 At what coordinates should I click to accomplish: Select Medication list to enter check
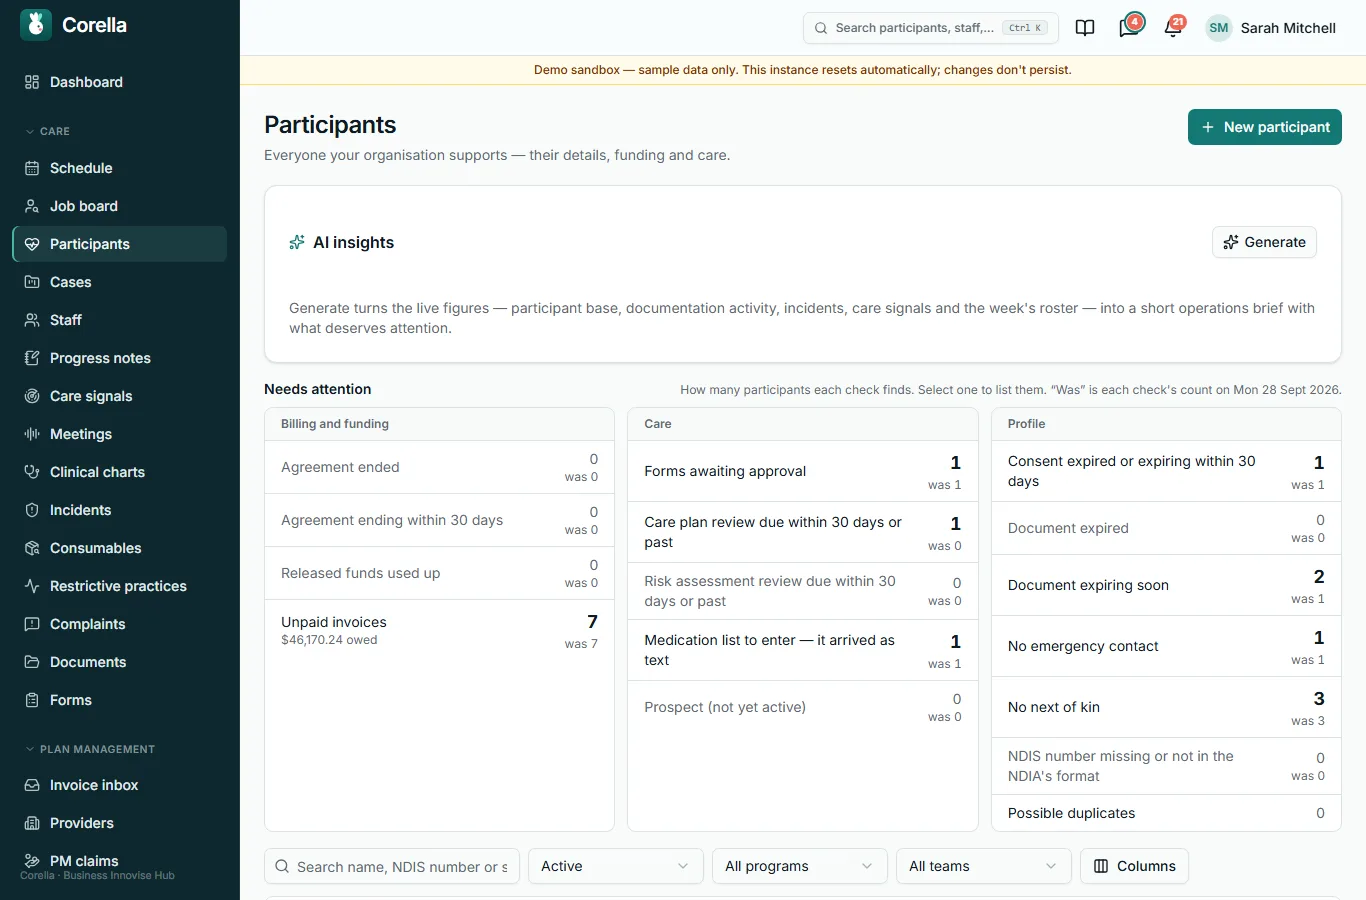(802, 650)
